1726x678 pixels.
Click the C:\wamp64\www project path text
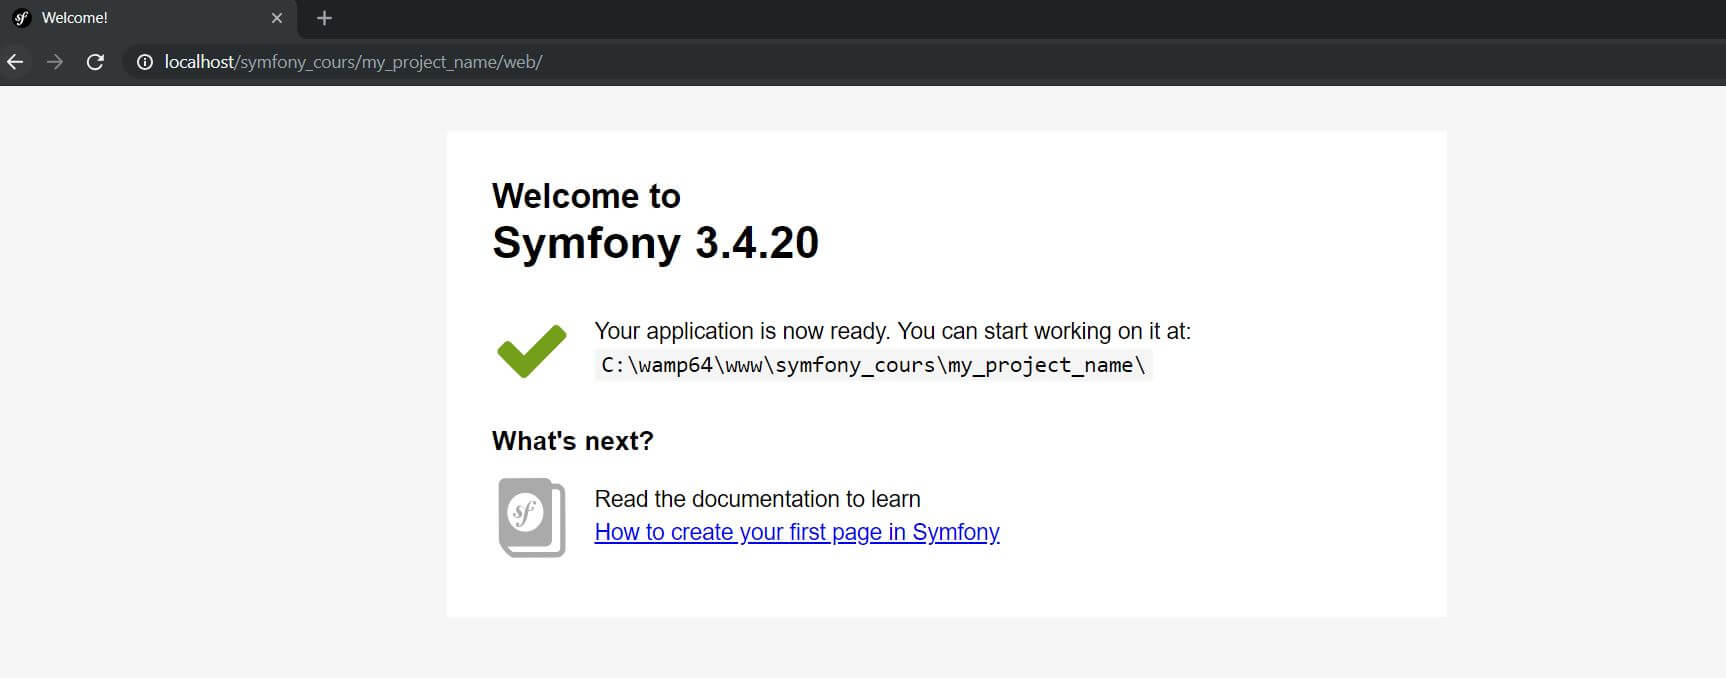[873, 365]
